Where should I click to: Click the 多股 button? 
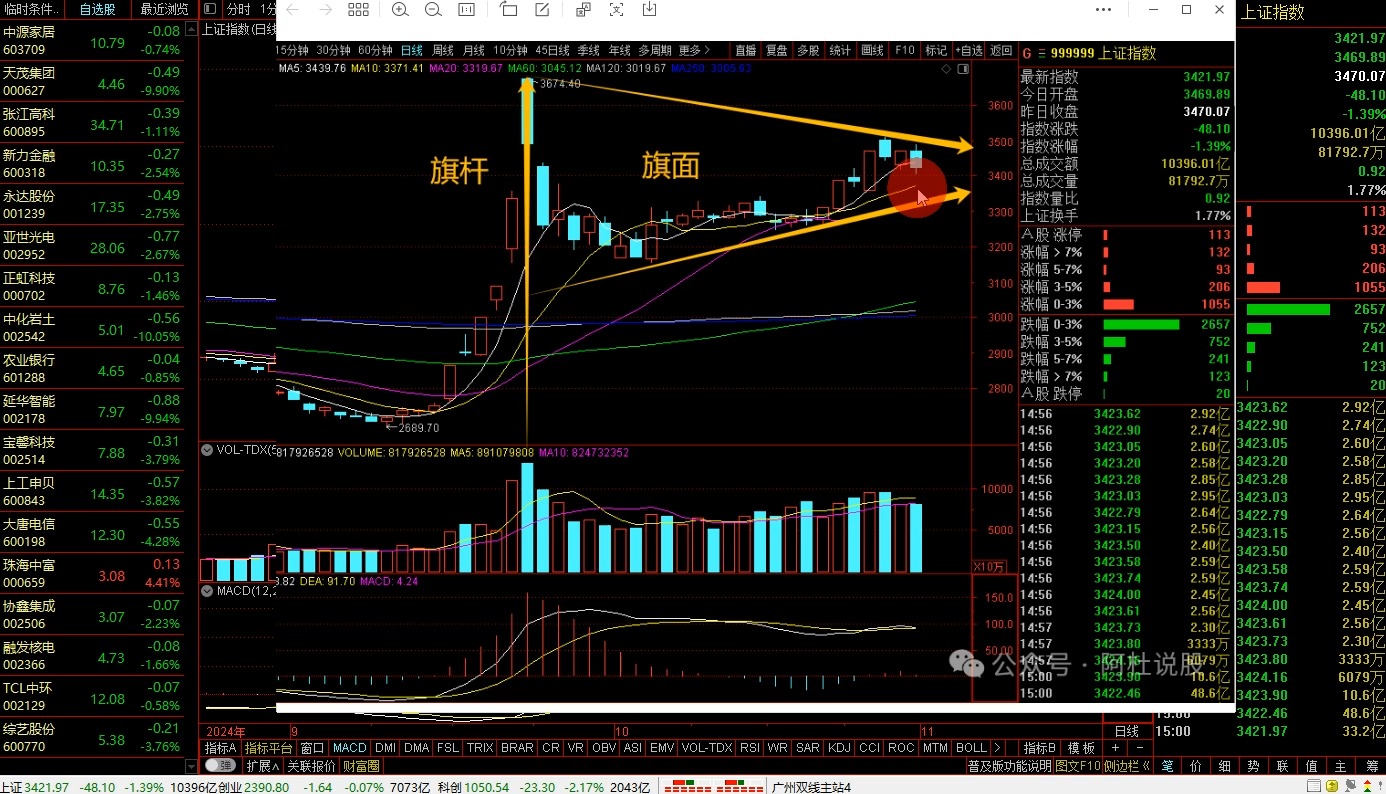[x=809, y=50]
